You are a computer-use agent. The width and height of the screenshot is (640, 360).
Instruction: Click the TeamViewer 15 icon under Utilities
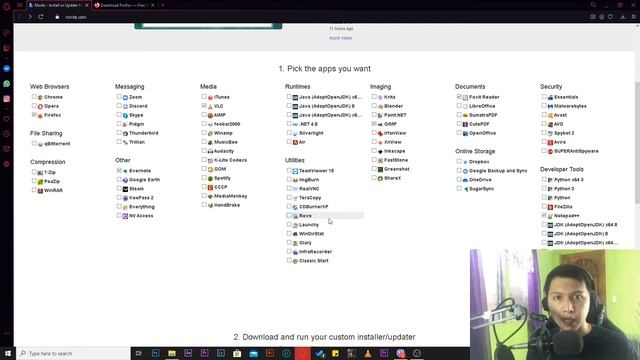(295, 171)
